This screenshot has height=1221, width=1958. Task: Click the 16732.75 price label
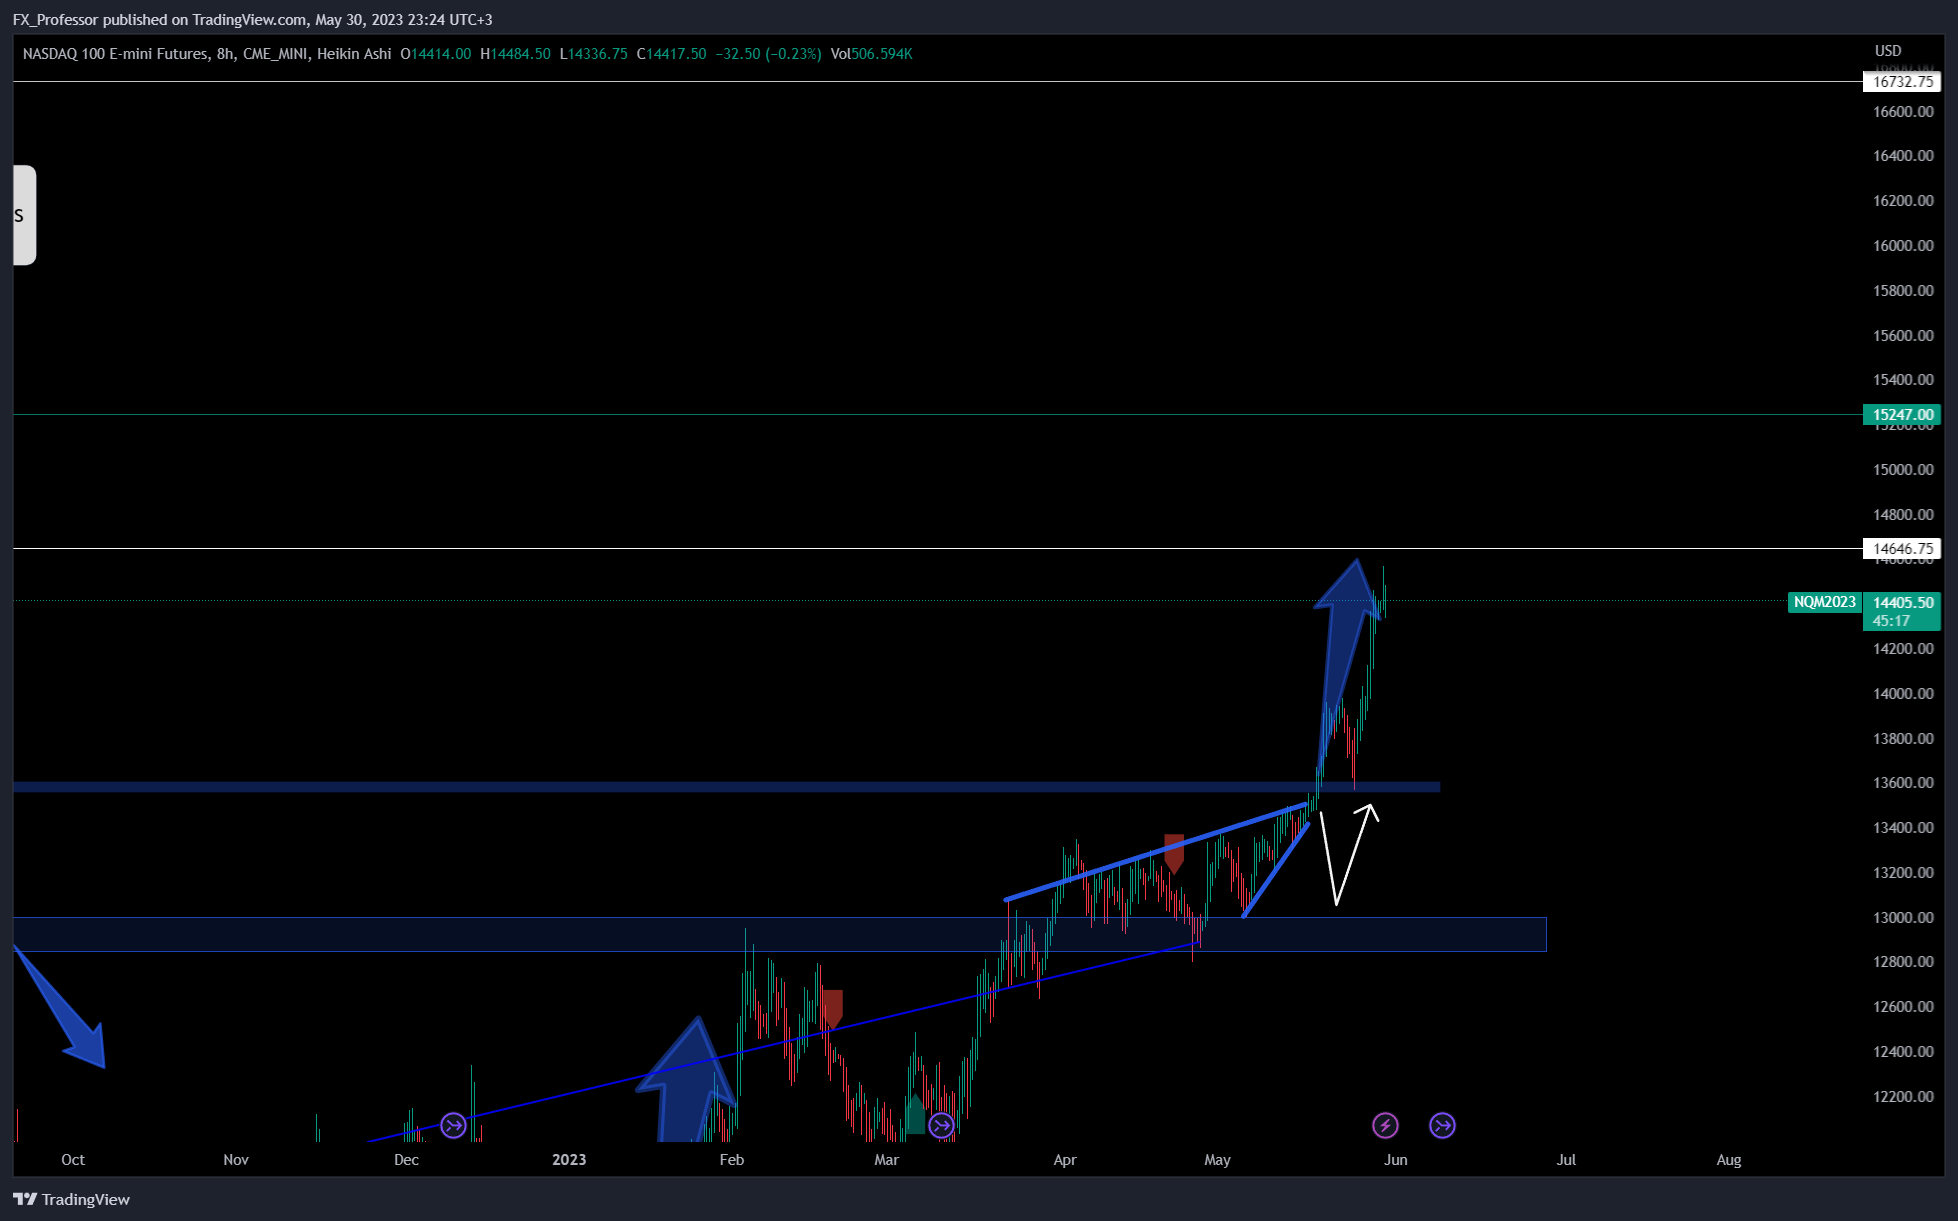1902,82
